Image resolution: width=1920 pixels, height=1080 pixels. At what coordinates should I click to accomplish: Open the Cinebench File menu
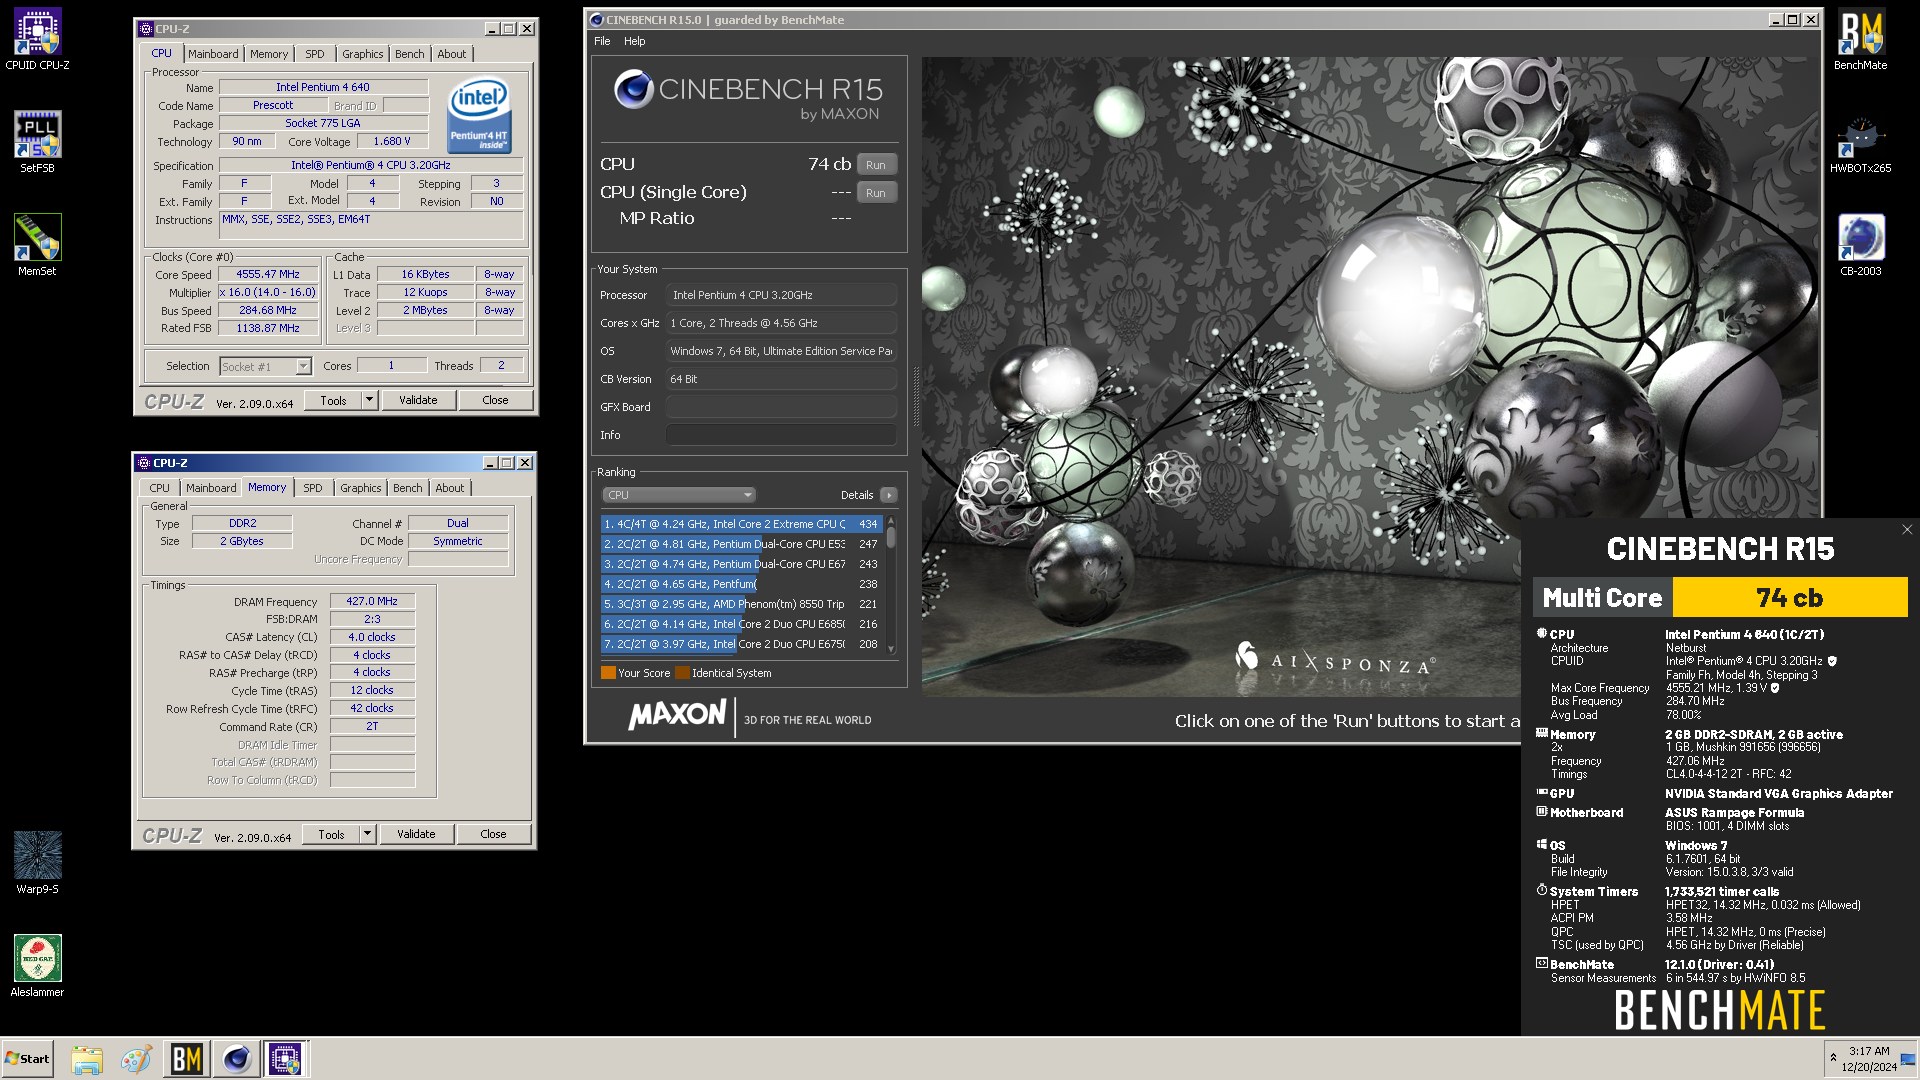[x=602, y=41]
